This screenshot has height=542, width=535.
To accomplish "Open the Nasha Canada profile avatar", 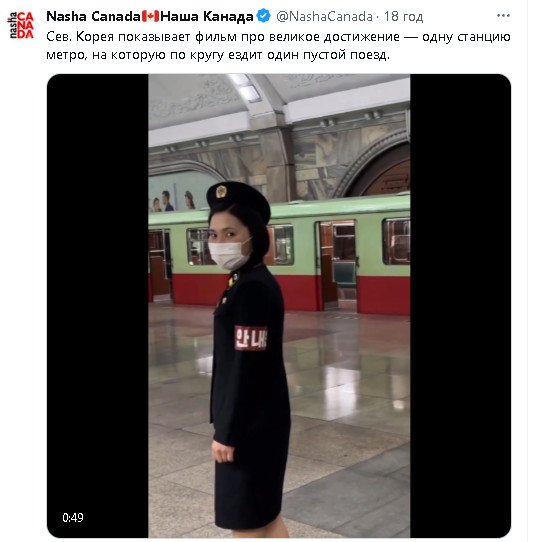I will coord(21,25).
